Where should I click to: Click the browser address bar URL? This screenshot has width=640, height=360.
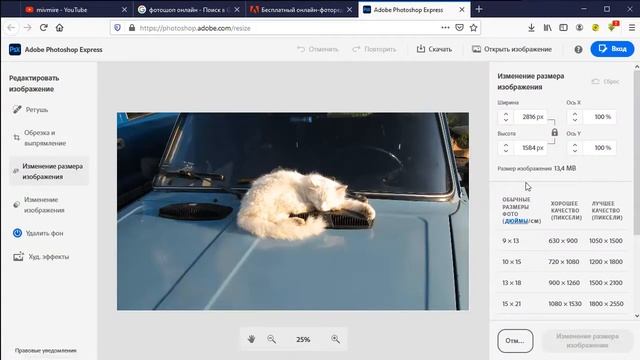click(195, 28)
